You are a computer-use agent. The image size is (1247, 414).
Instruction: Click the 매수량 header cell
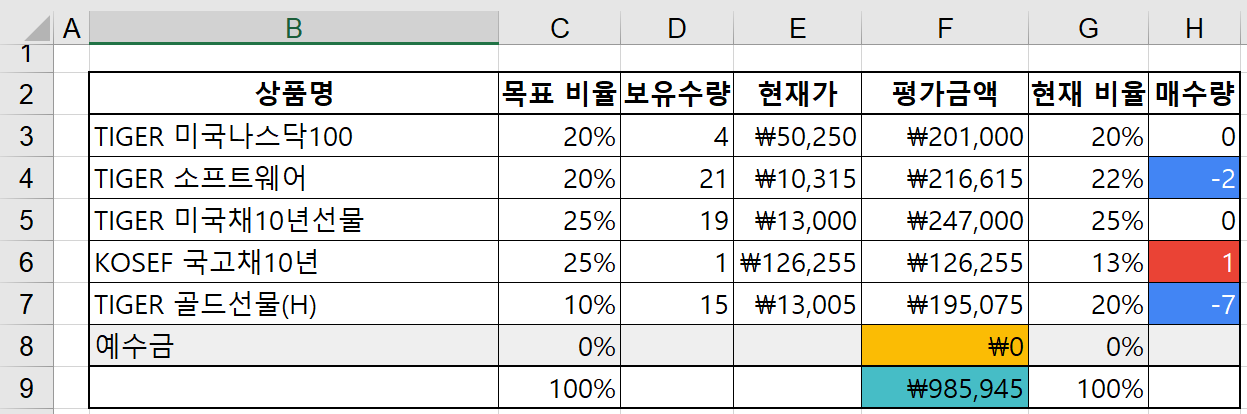[1194, 95]
